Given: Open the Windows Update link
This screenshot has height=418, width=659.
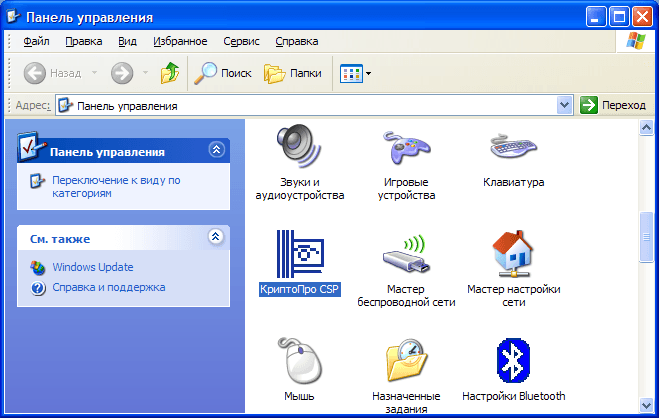Looking at the screenshot, I should point(92,267).
